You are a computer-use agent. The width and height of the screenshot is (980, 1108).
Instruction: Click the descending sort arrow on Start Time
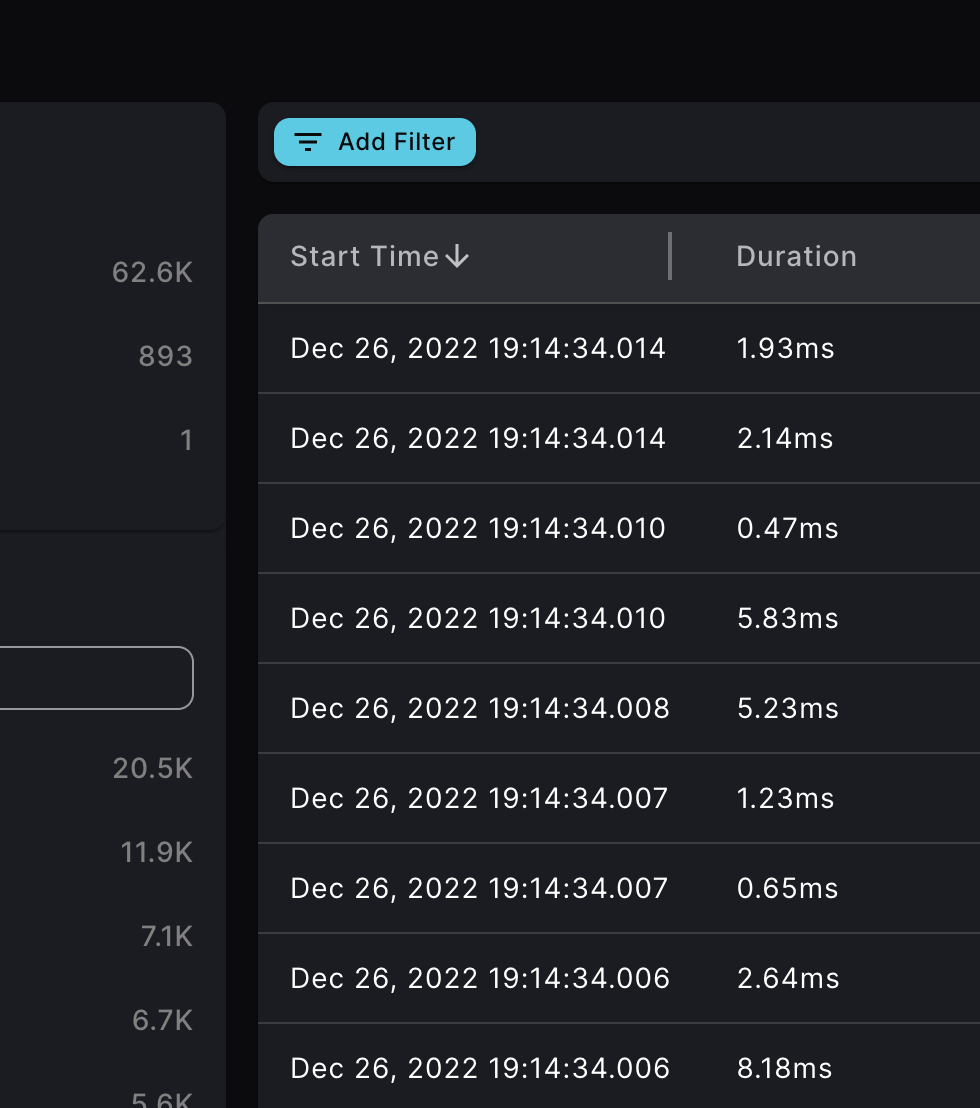click(458, 256)
